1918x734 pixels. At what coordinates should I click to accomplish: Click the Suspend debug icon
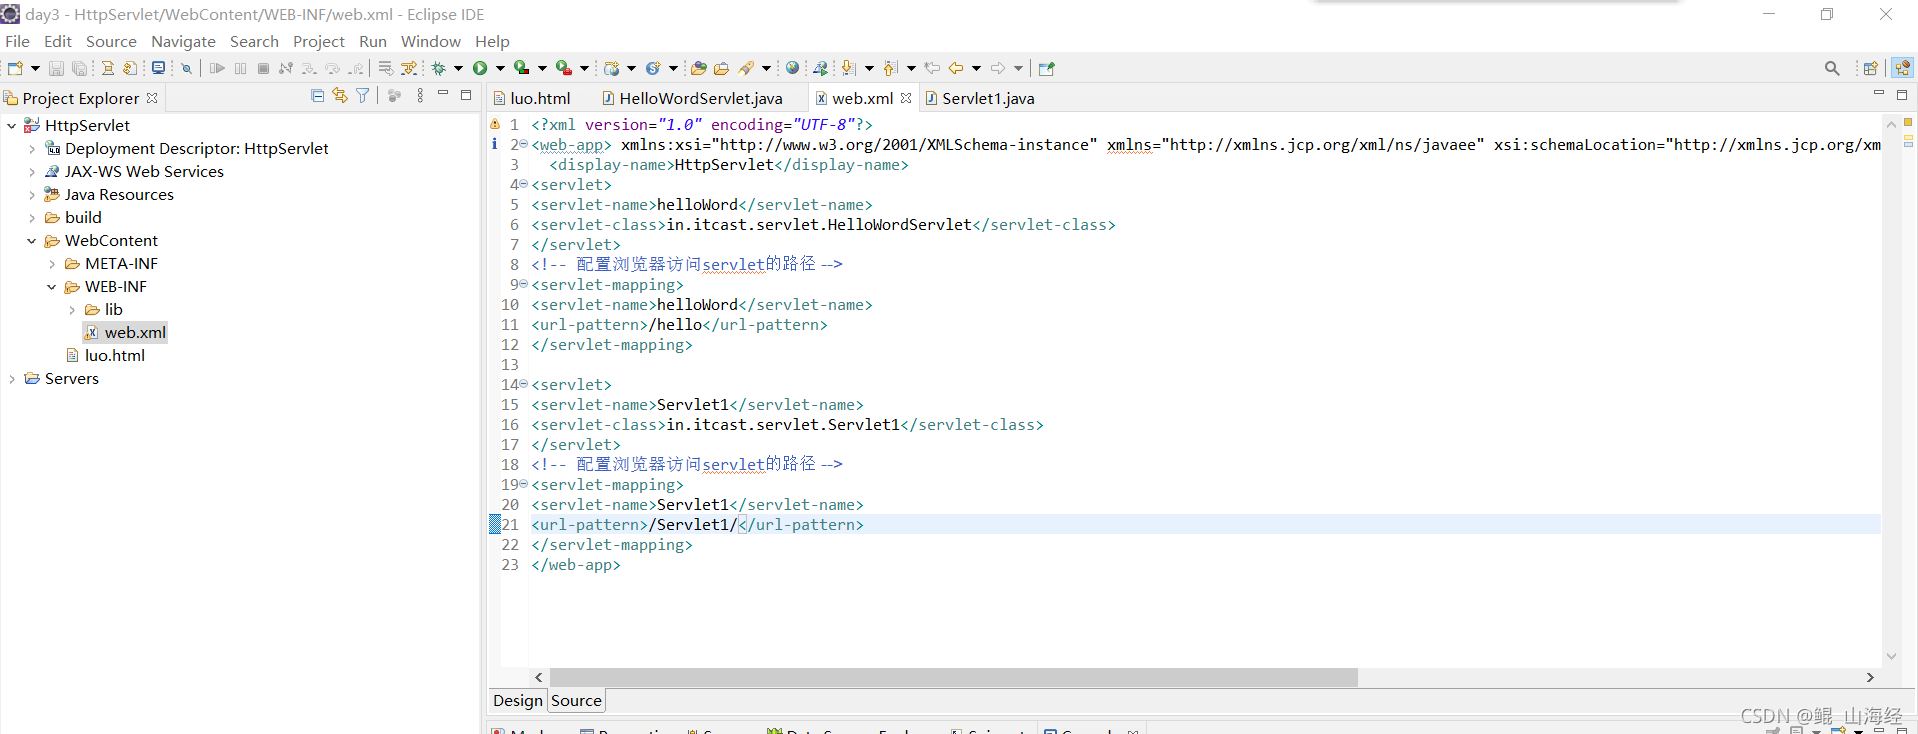coord(240,68)
